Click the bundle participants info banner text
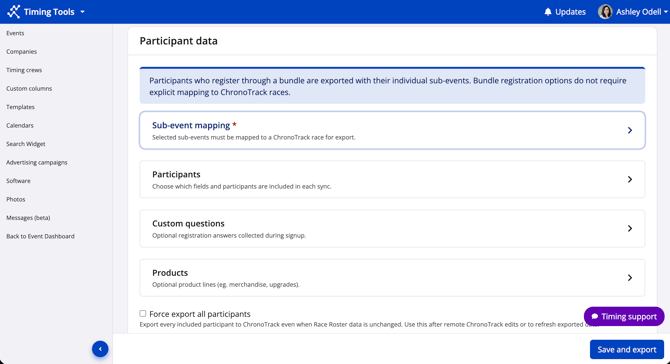This screenshot has height=364, width=670. point(388,86)
